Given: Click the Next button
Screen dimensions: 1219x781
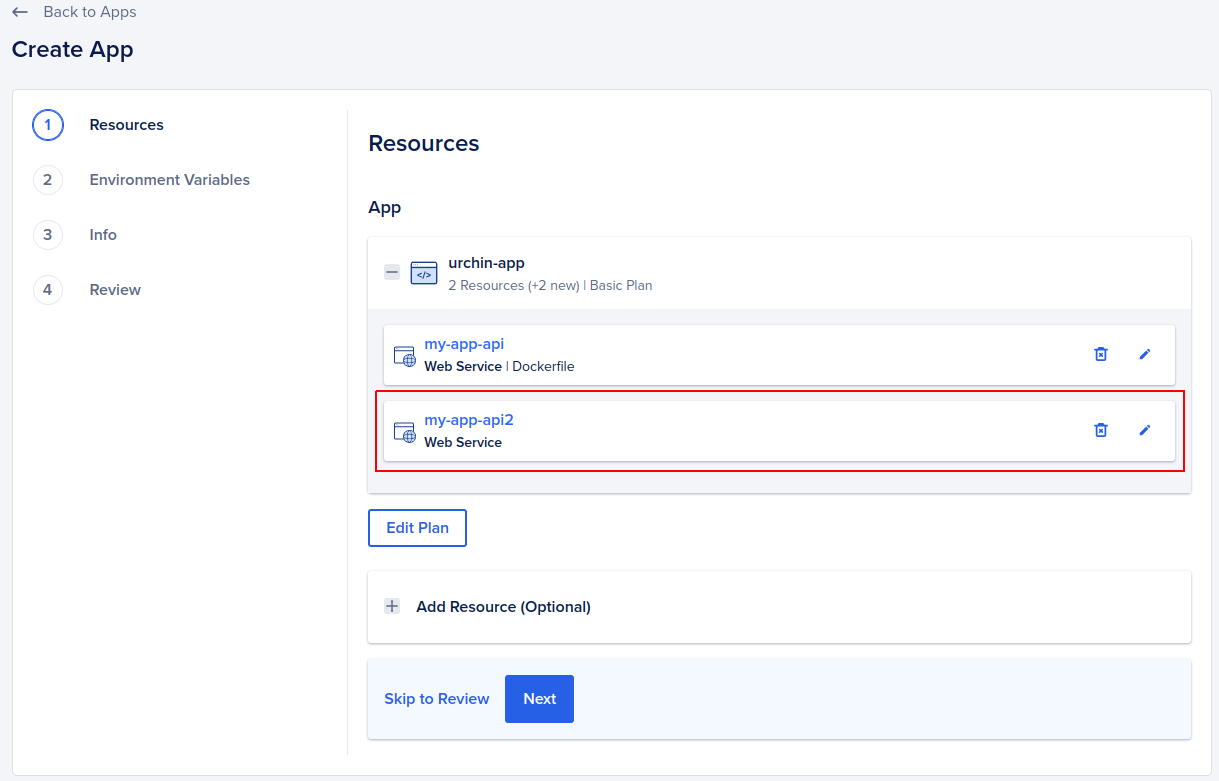Looking at the screenshot, I should pos(539,698).
